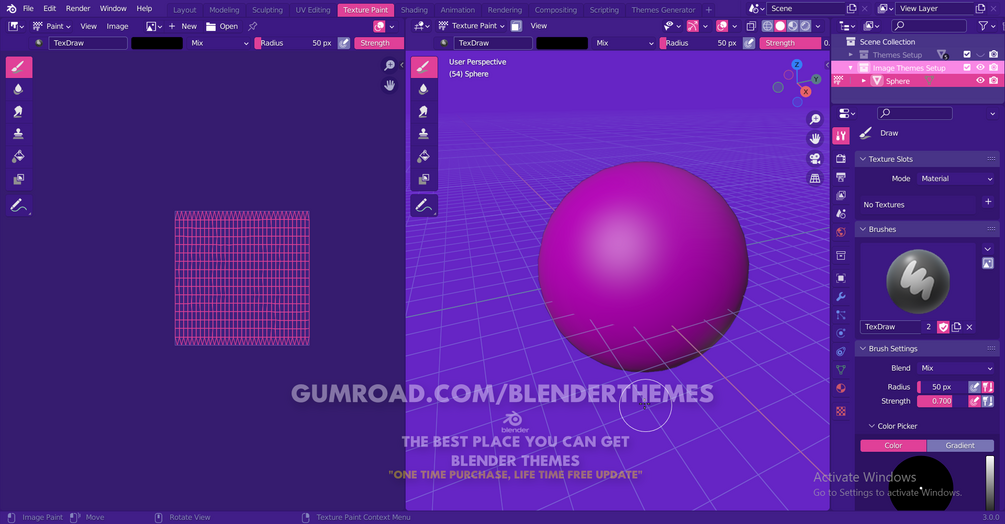Image resolution: width=1005 pixels, height=524 pixels.
Task: Click New image button in image editor
Action: tap(183, 26)
